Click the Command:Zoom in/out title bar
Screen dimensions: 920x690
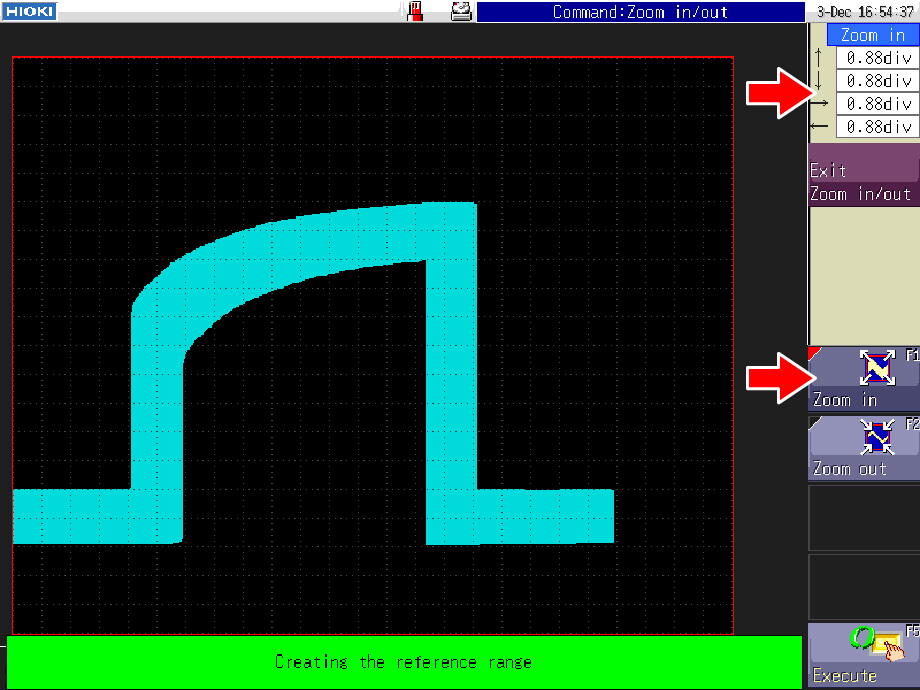click(640, 12)
